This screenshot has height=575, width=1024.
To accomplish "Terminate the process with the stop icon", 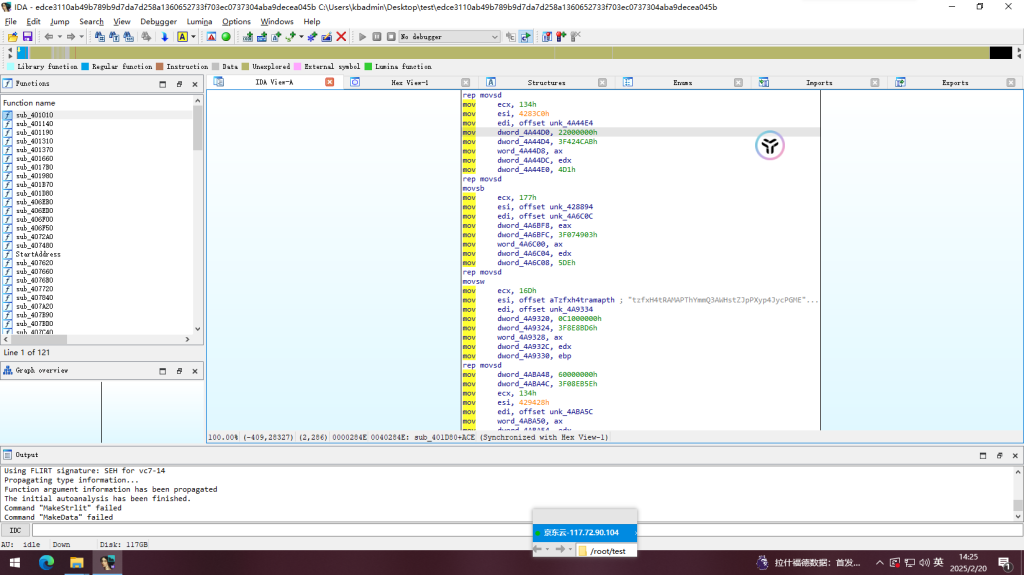I will (x=391, y=37).
